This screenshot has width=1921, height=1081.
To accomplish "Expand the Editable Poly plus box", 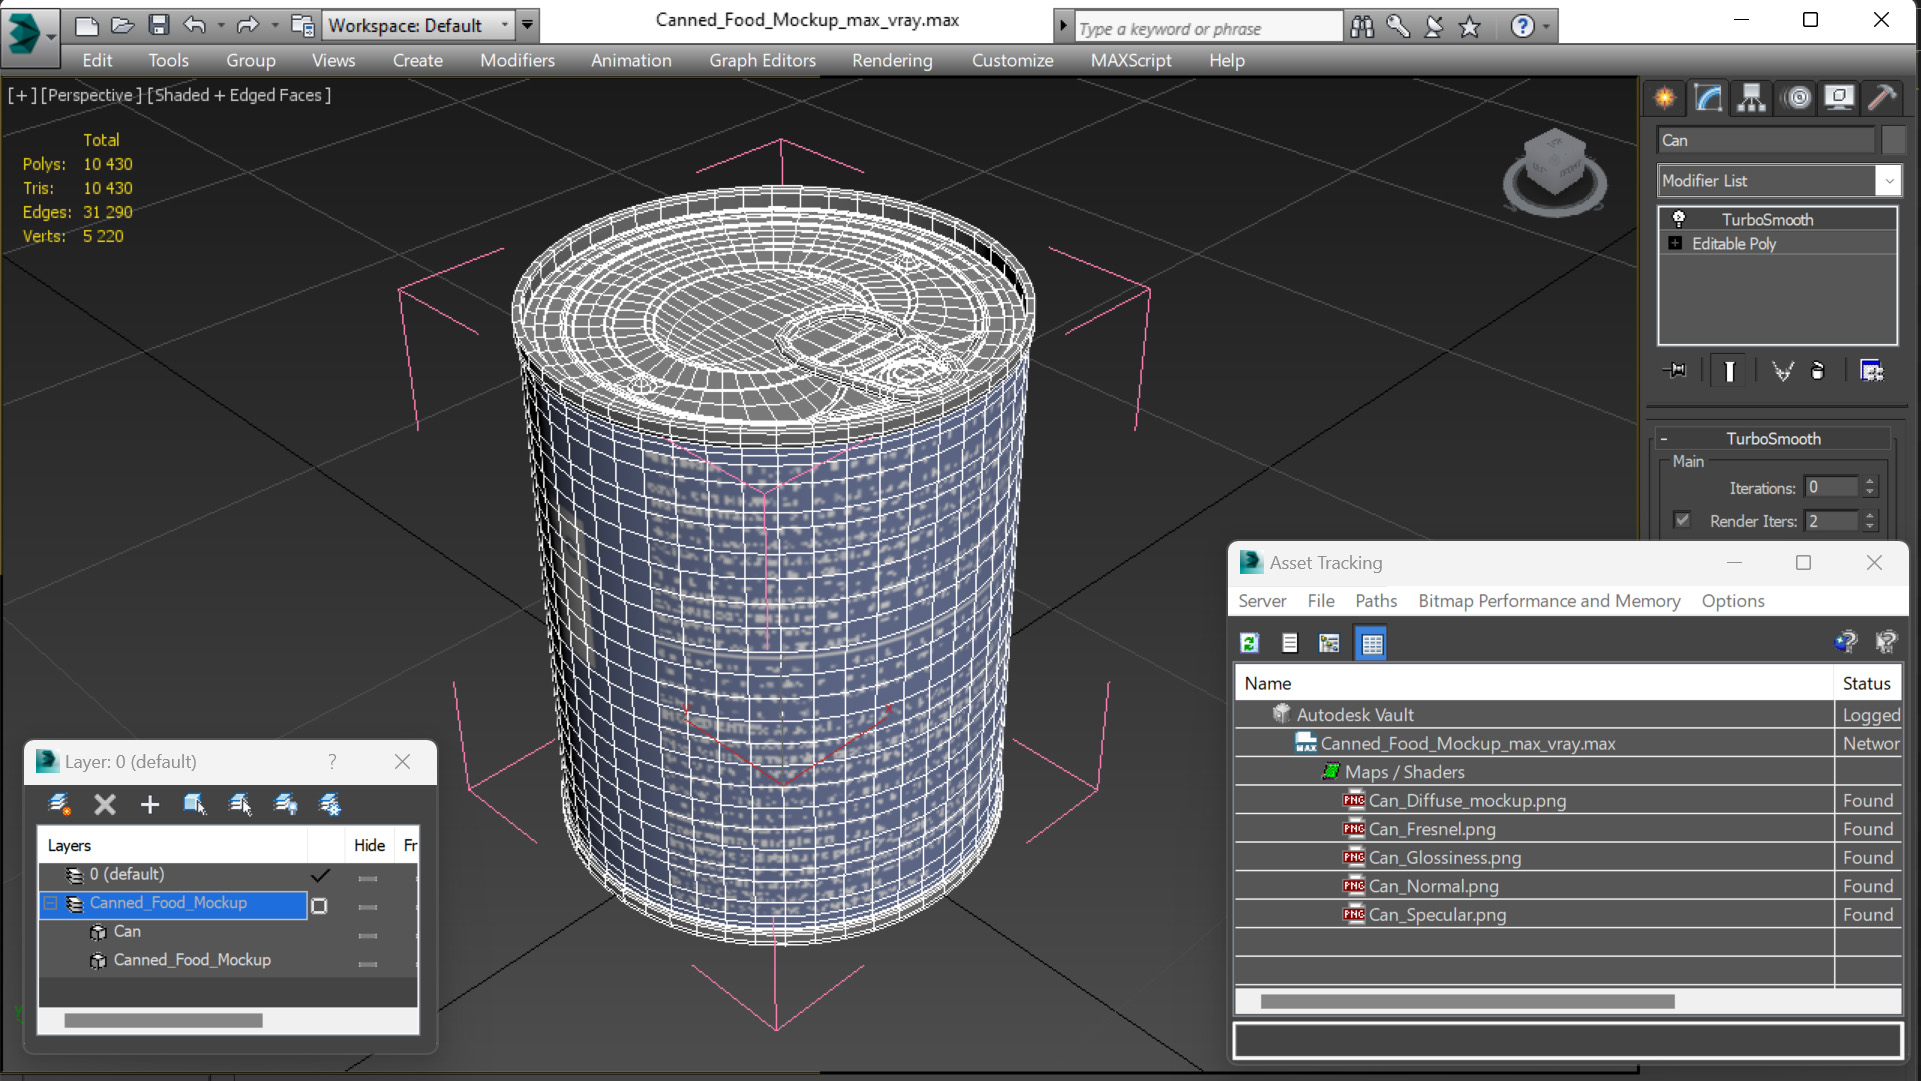I will (1675, 243).
